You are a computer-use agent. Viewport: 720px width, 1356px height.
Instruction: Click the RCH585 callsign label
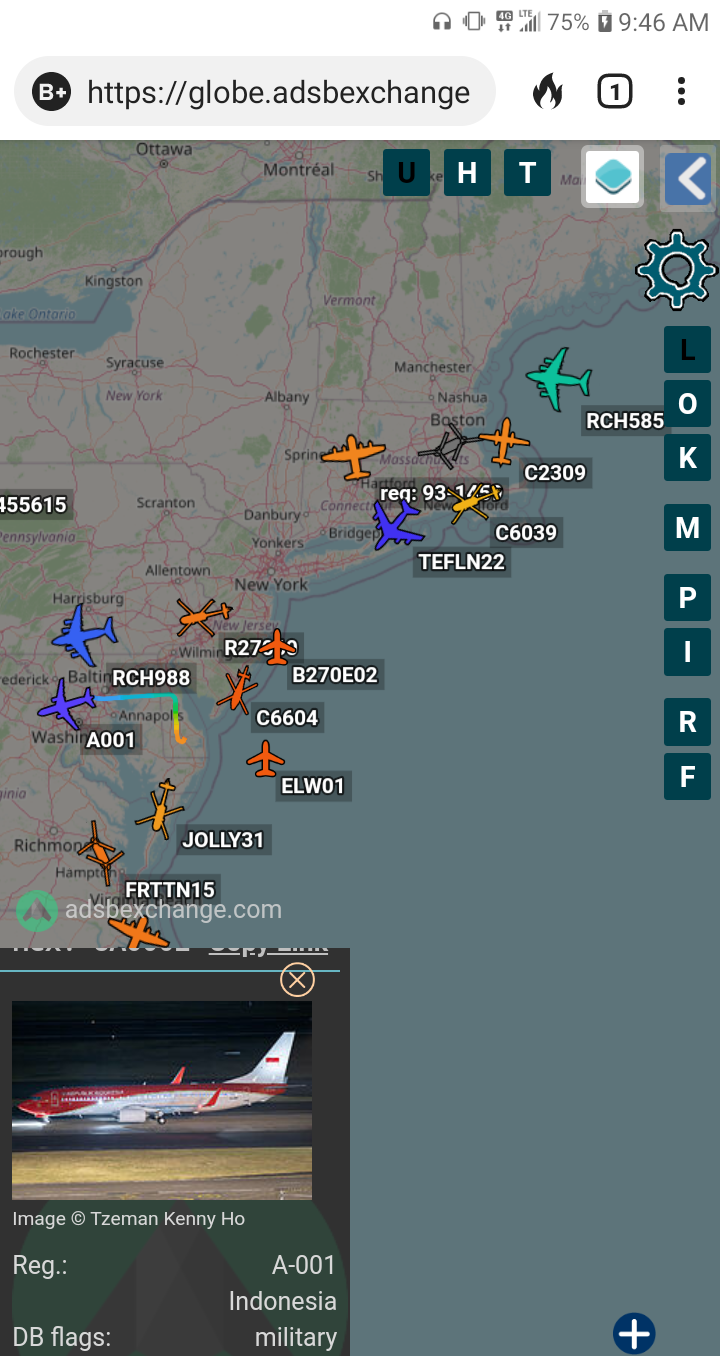coord(625,421)
